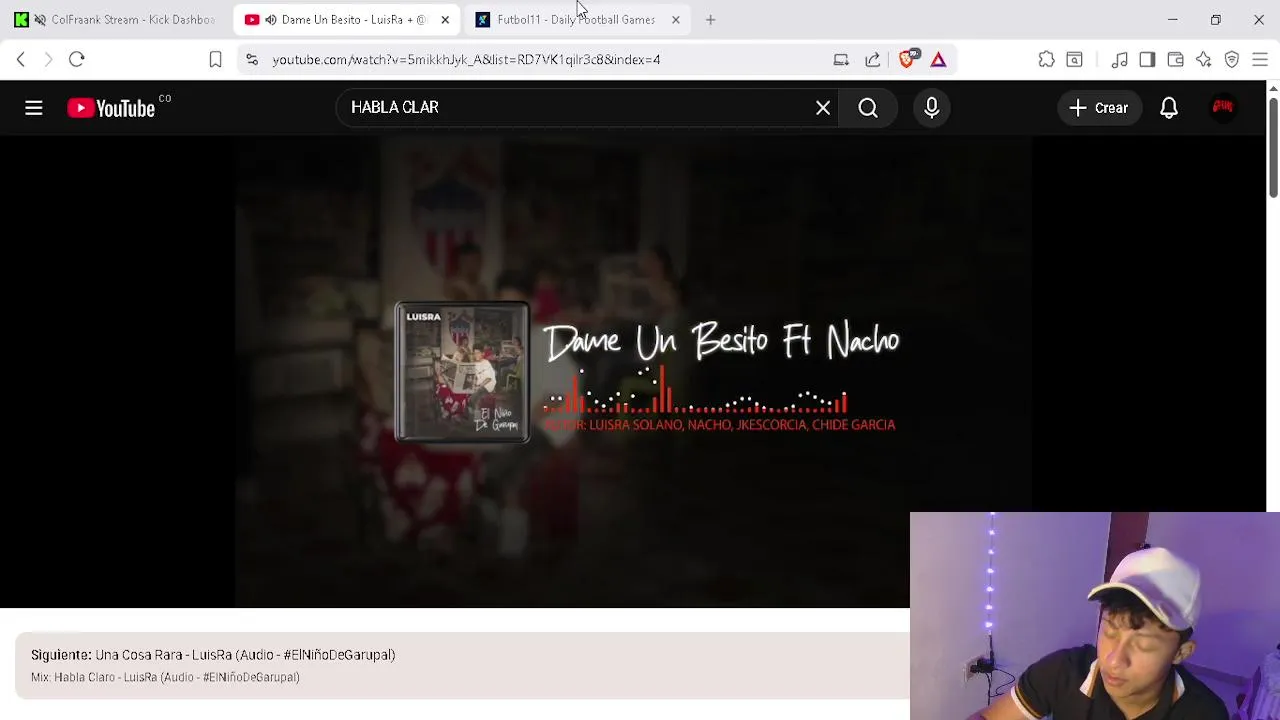Restore down the browser window

click(x=1216, y=20)
